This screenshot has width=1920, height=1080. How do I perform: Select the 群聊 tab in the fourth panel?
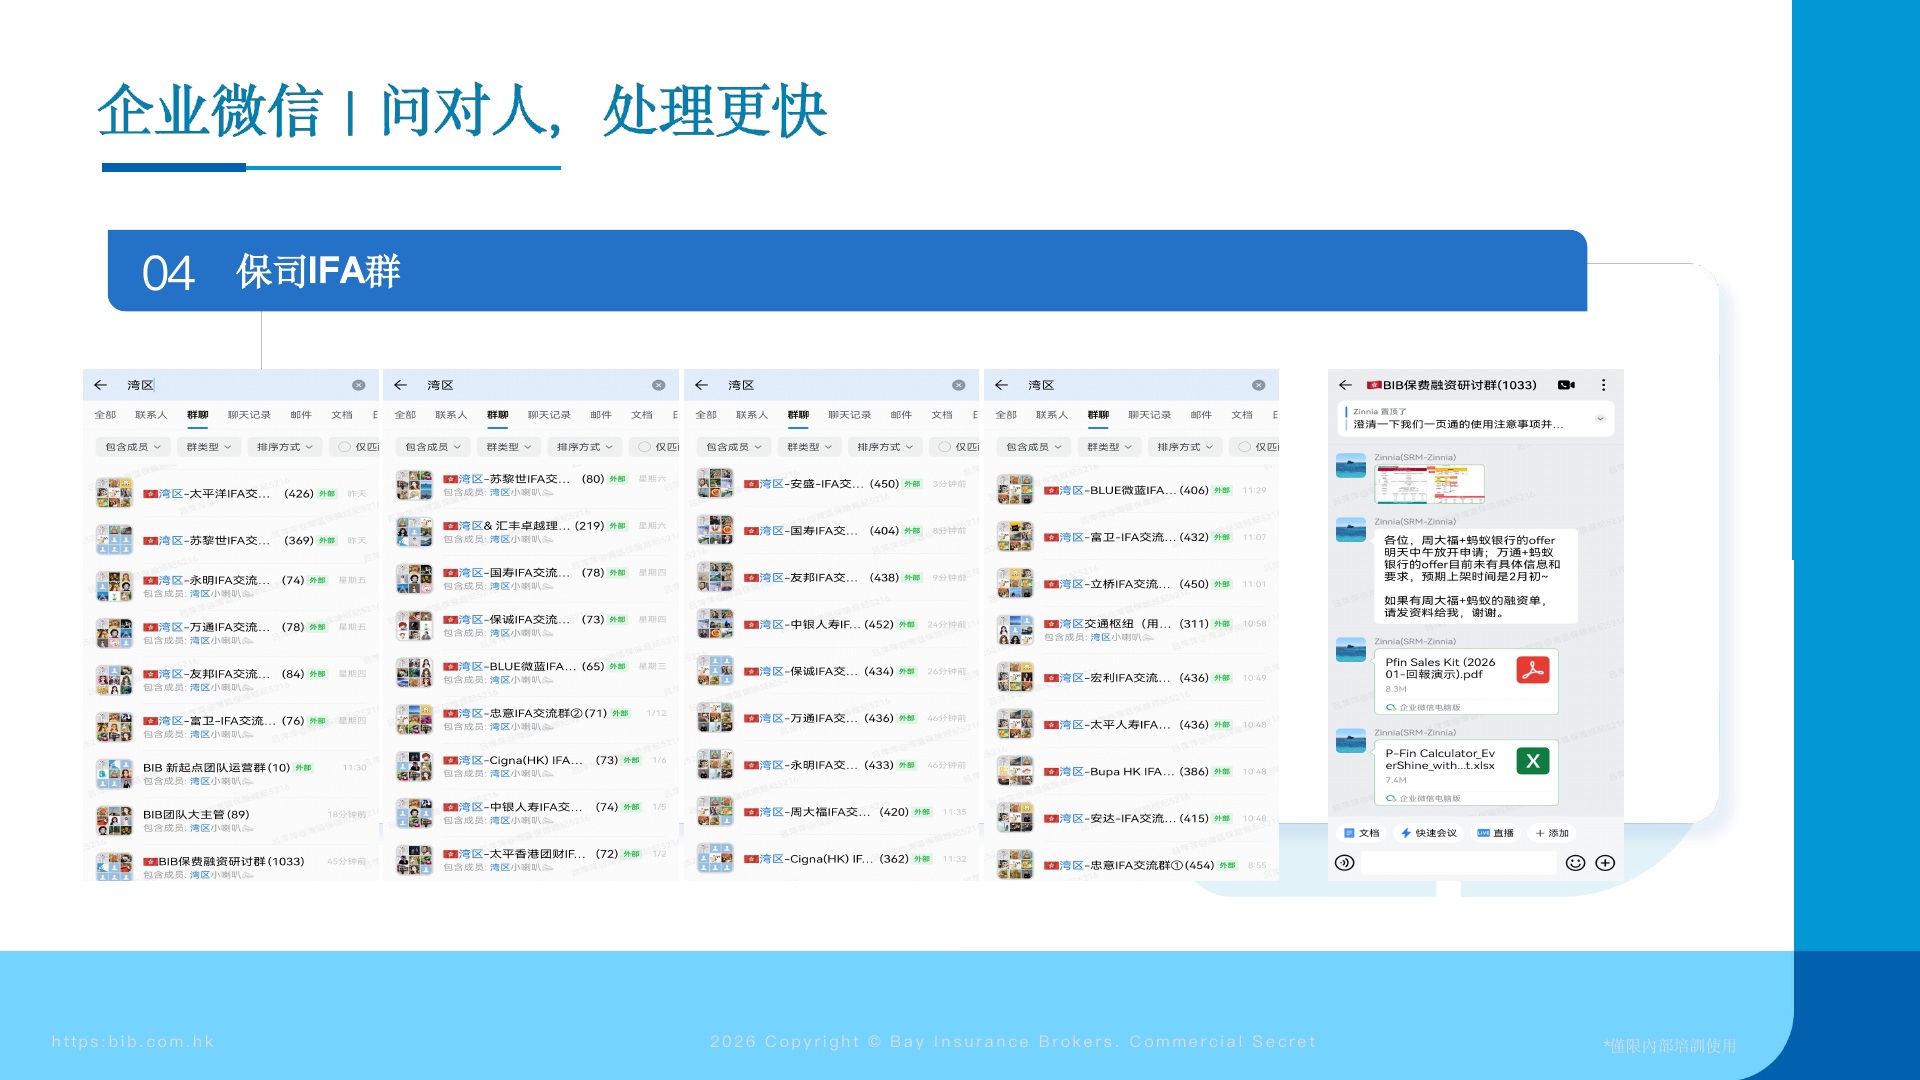pos(1098,415)
